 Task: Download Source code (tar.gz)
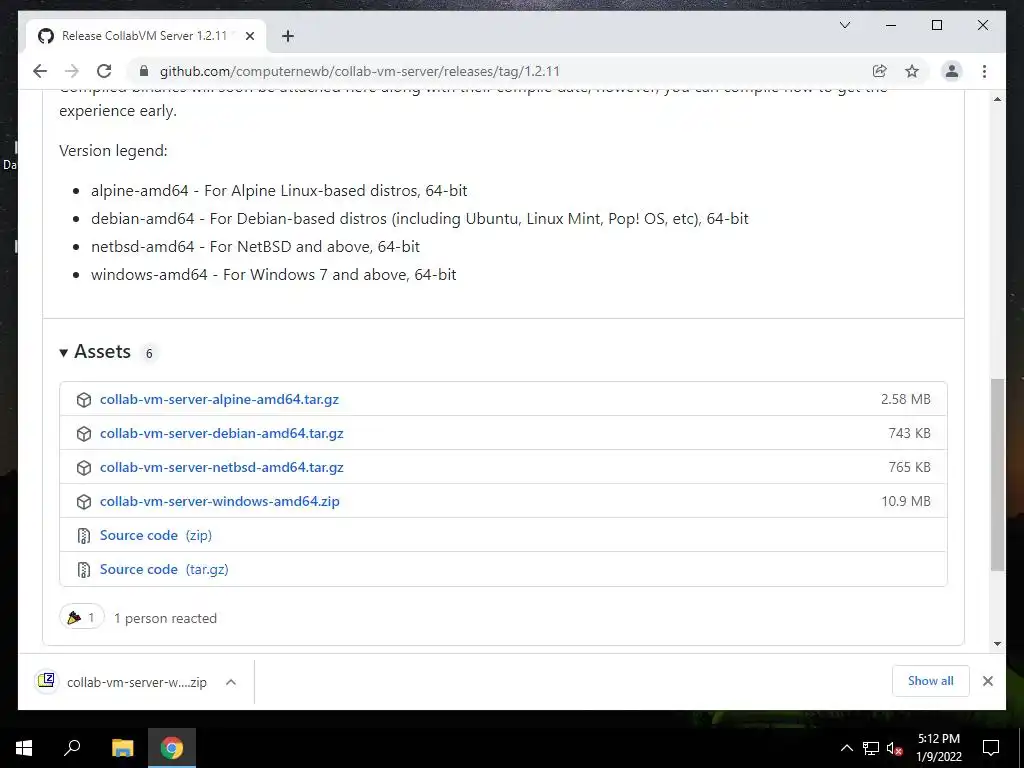(x=164, y=569)
